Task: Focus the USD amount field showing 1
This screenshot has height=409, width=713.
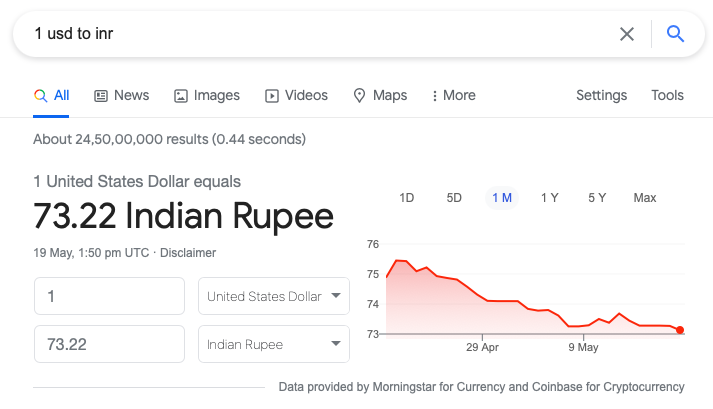Action: point(110,296)
